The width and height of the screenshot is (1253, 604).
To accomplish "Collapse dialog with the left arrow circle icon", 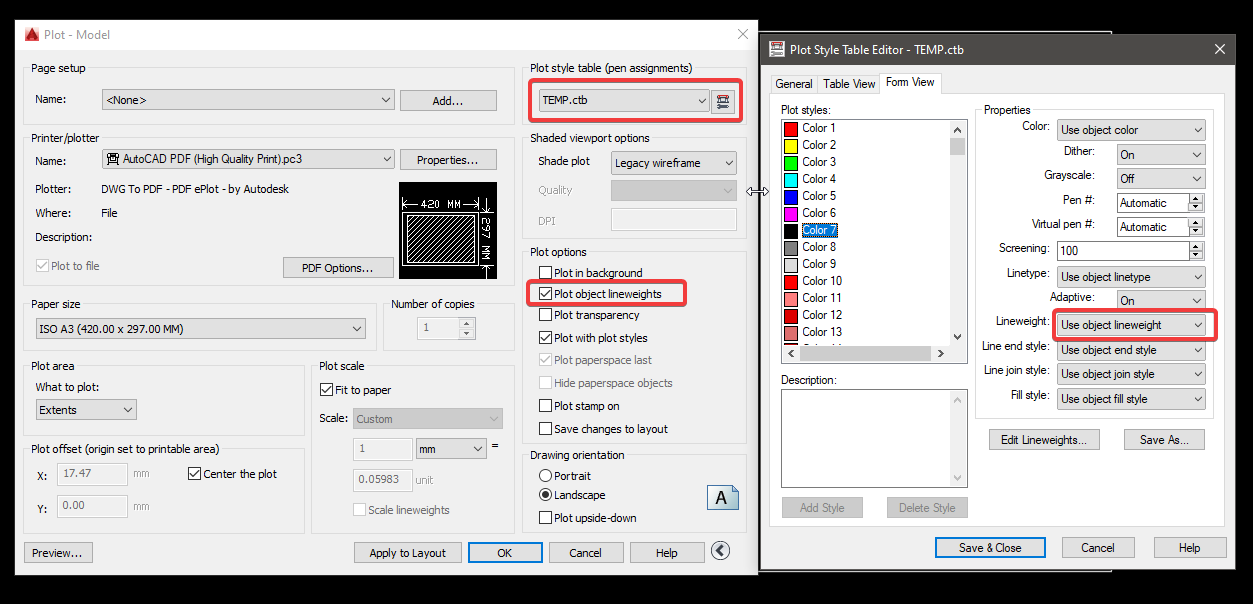I will click(x=720, y=551).
